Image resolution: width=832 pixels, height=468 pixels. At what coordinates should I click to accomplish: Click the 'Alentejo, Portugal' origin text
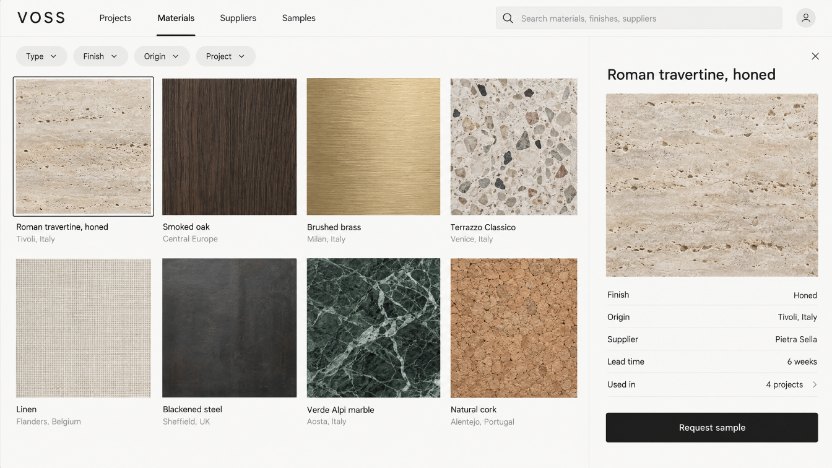(x=482, y=422)
